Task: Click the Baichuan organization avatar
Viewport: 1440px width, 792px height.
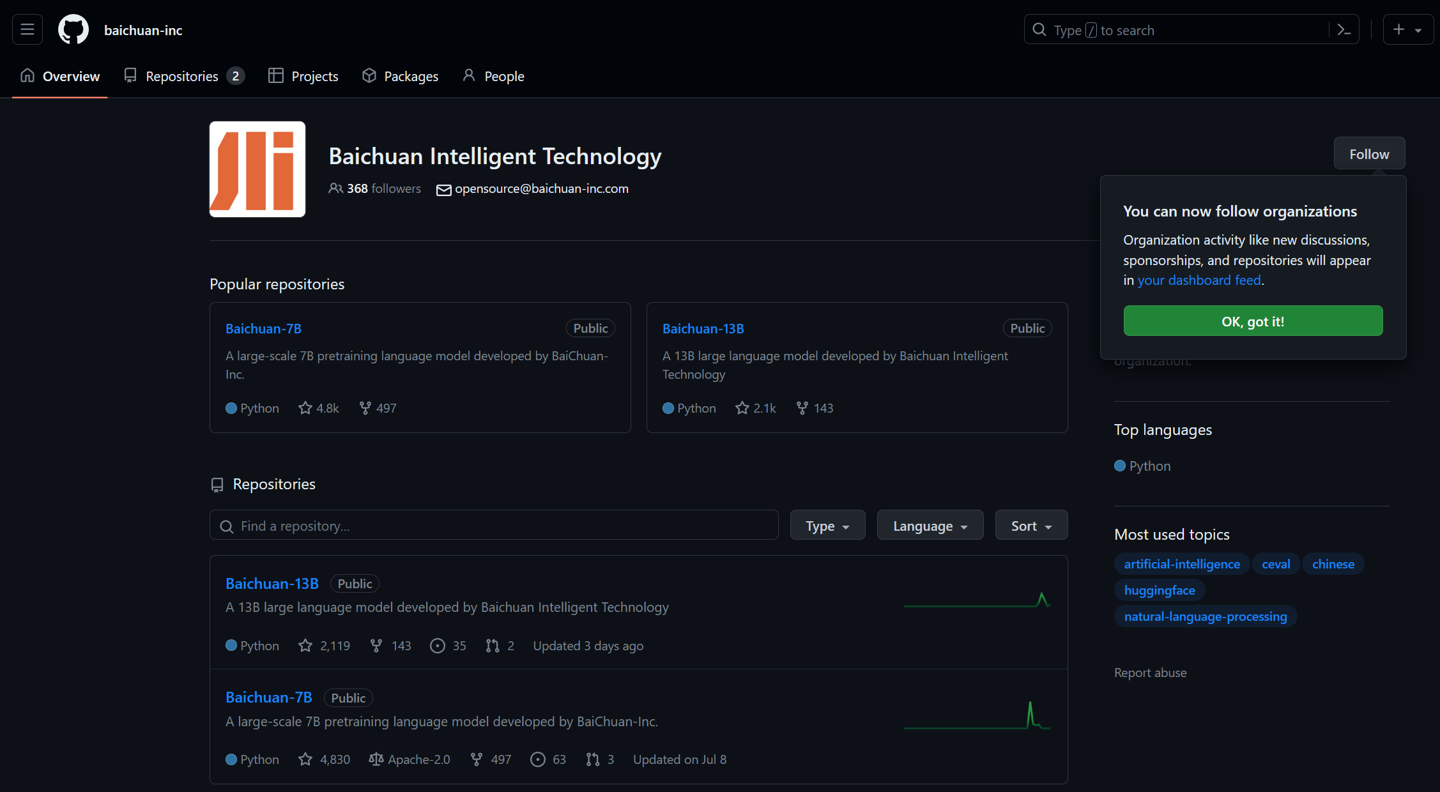Action: 257,169
